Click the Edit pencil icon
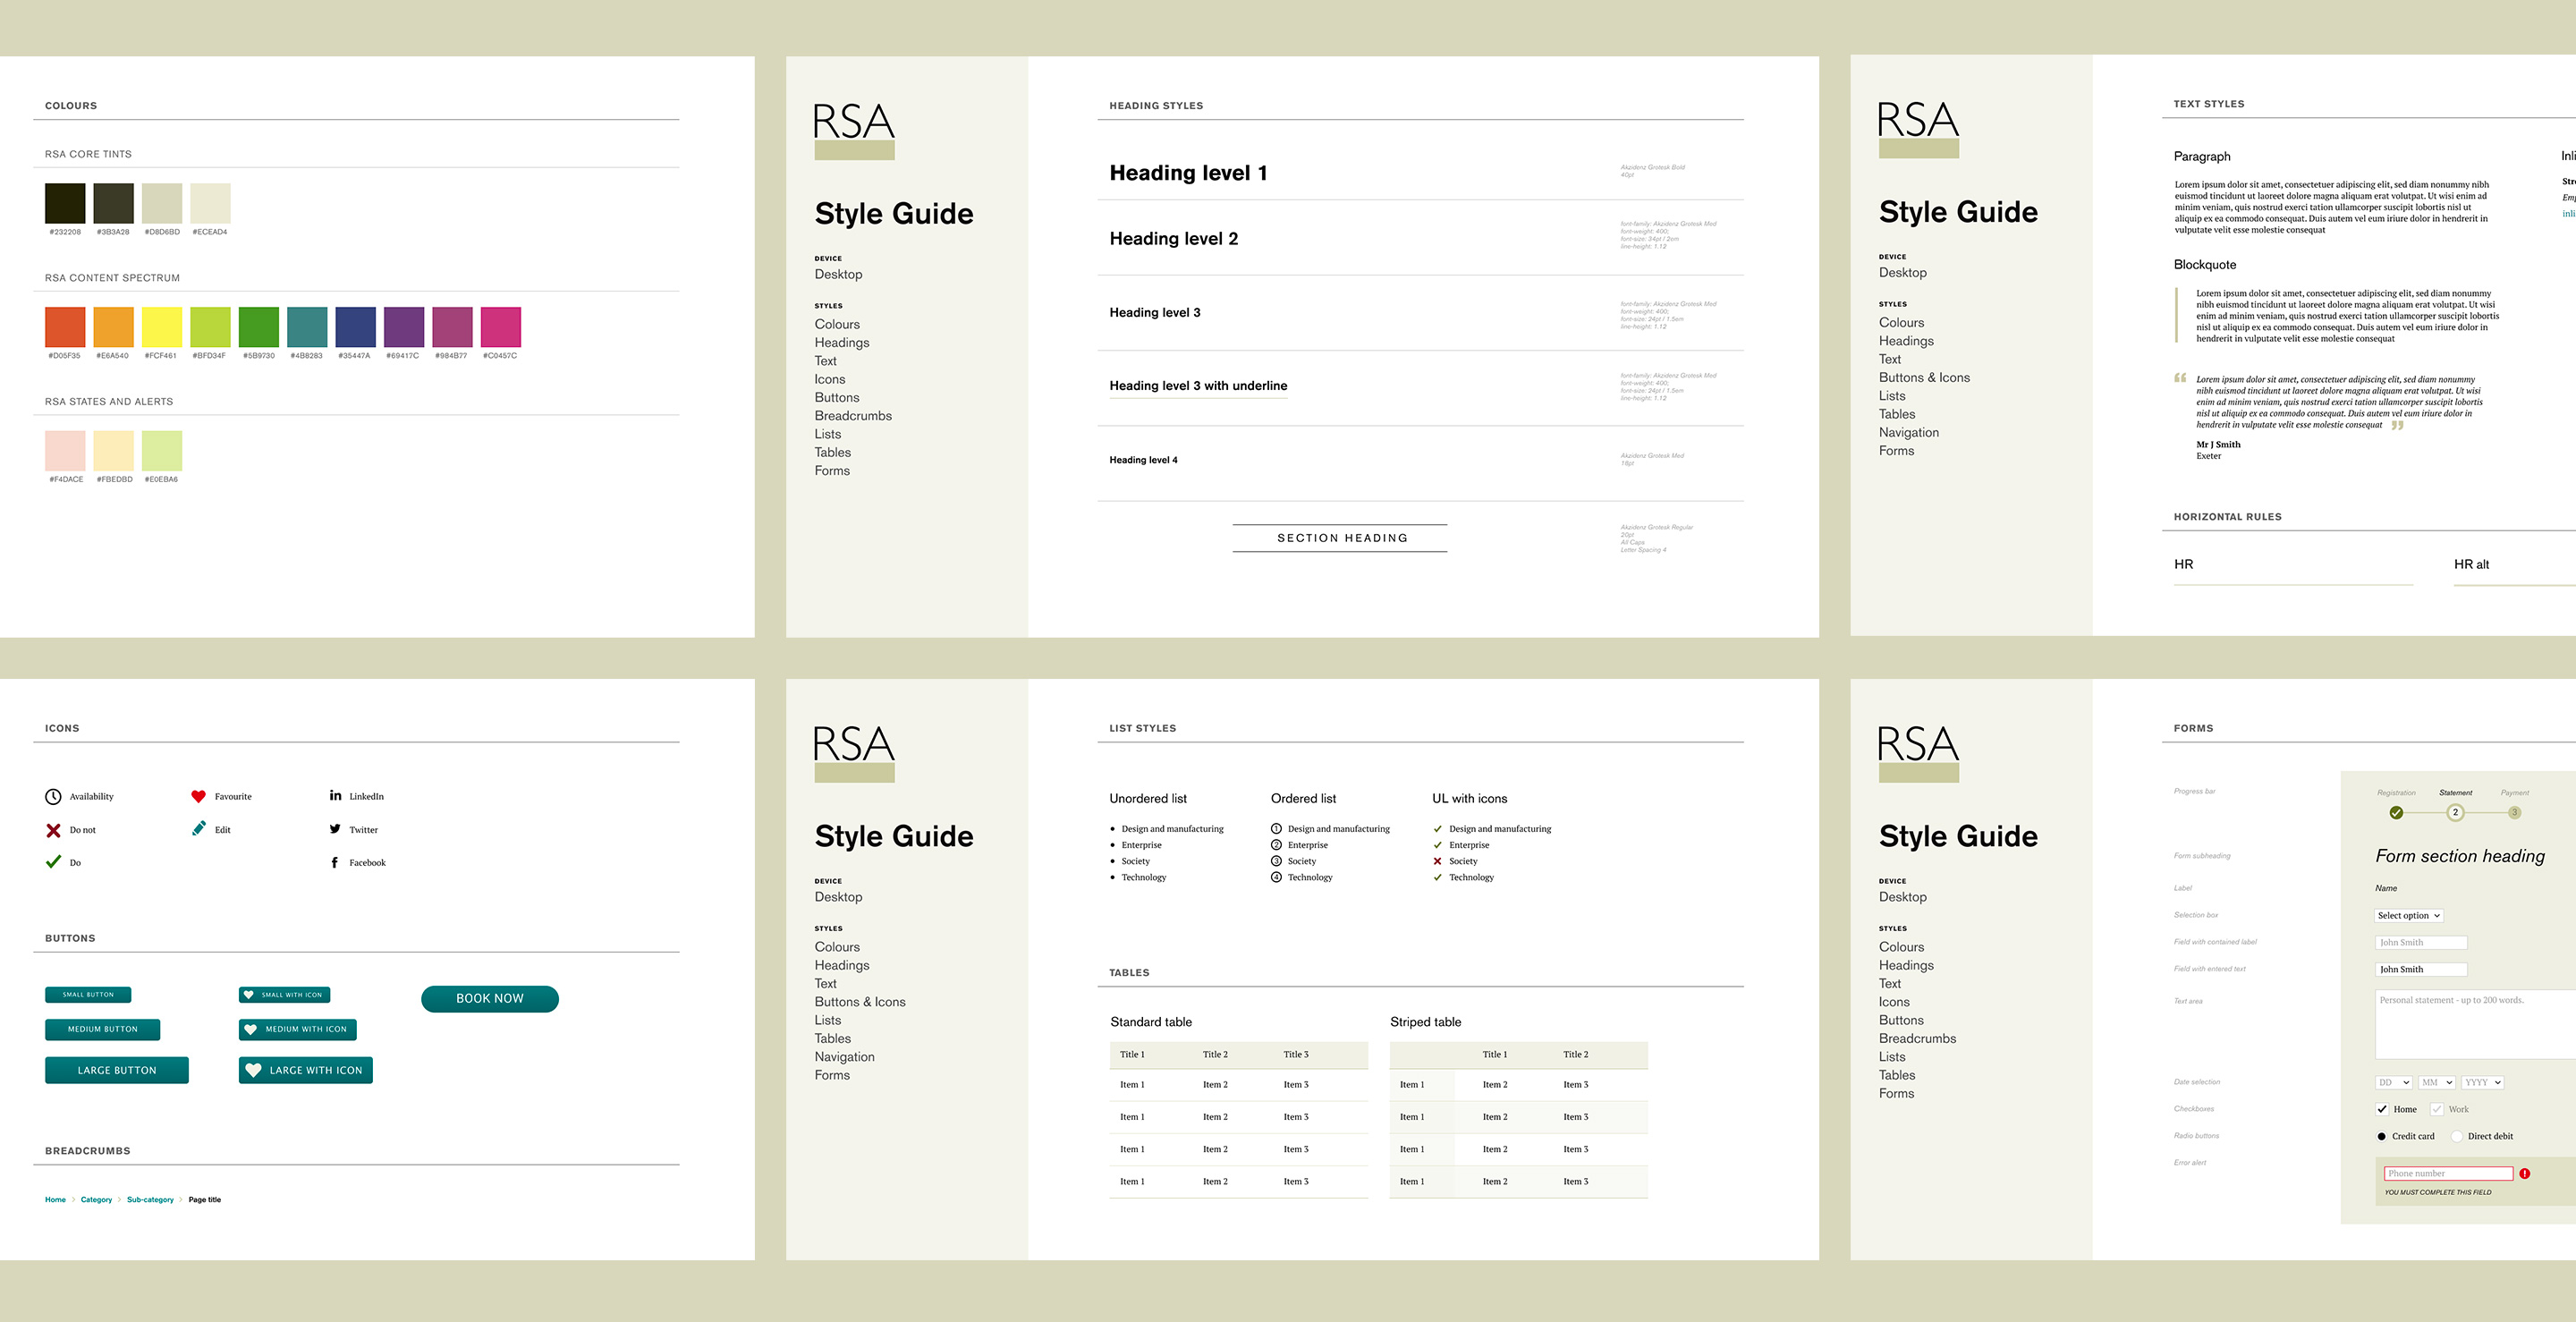 click(199, 829)
